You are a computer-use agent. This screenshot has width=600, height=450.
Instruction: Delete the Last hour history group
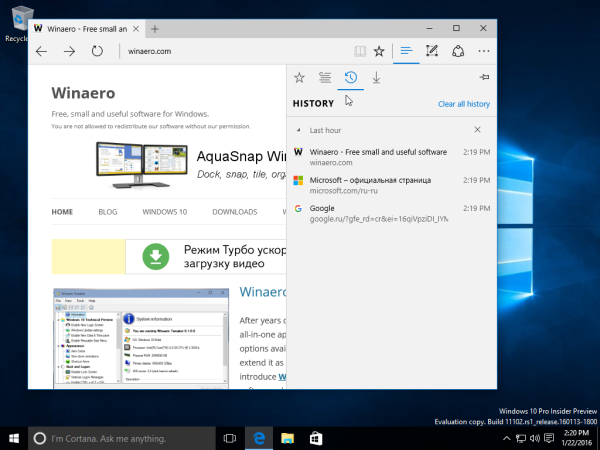point(477,130)
